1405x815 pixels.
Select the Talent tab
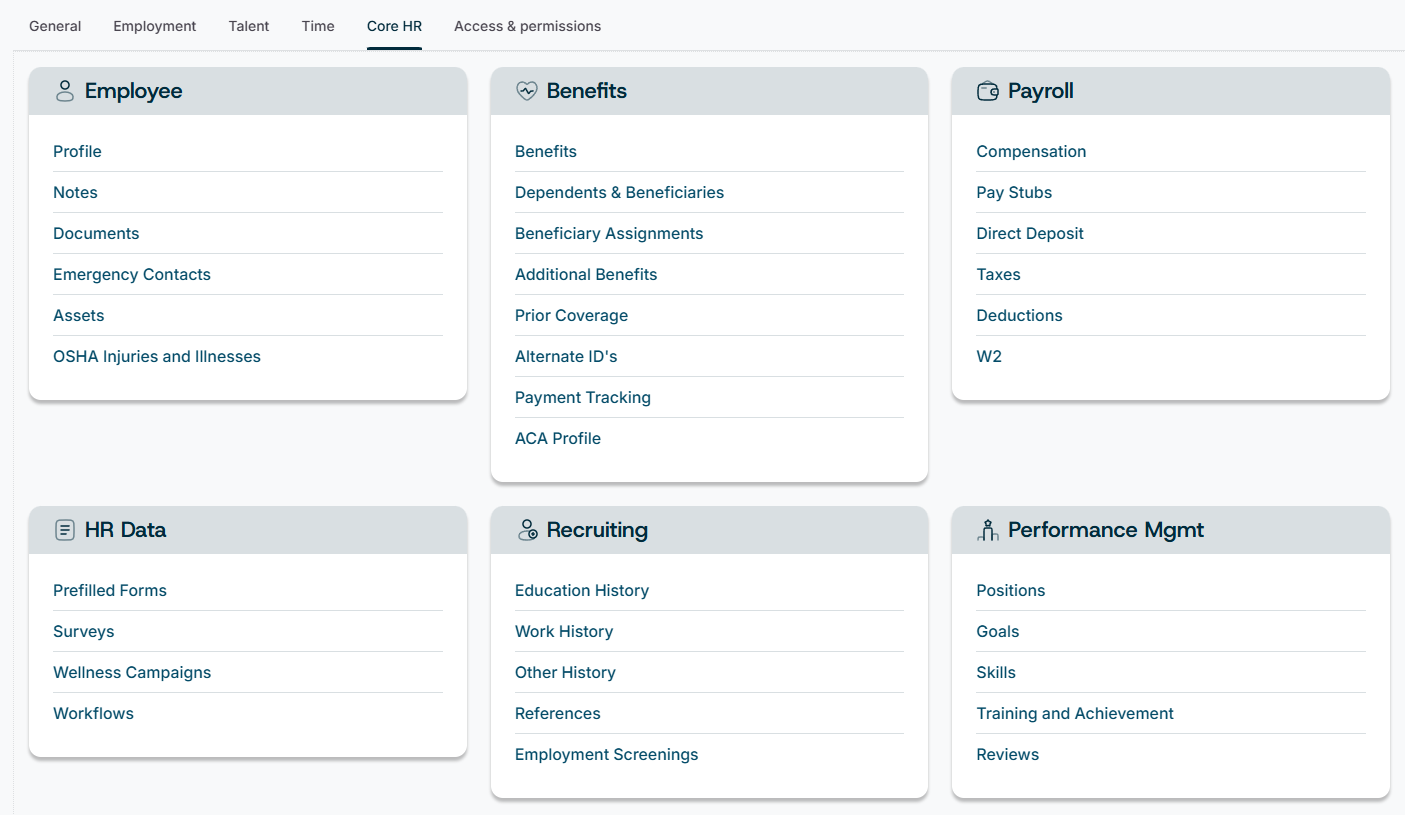coord(249,26)
